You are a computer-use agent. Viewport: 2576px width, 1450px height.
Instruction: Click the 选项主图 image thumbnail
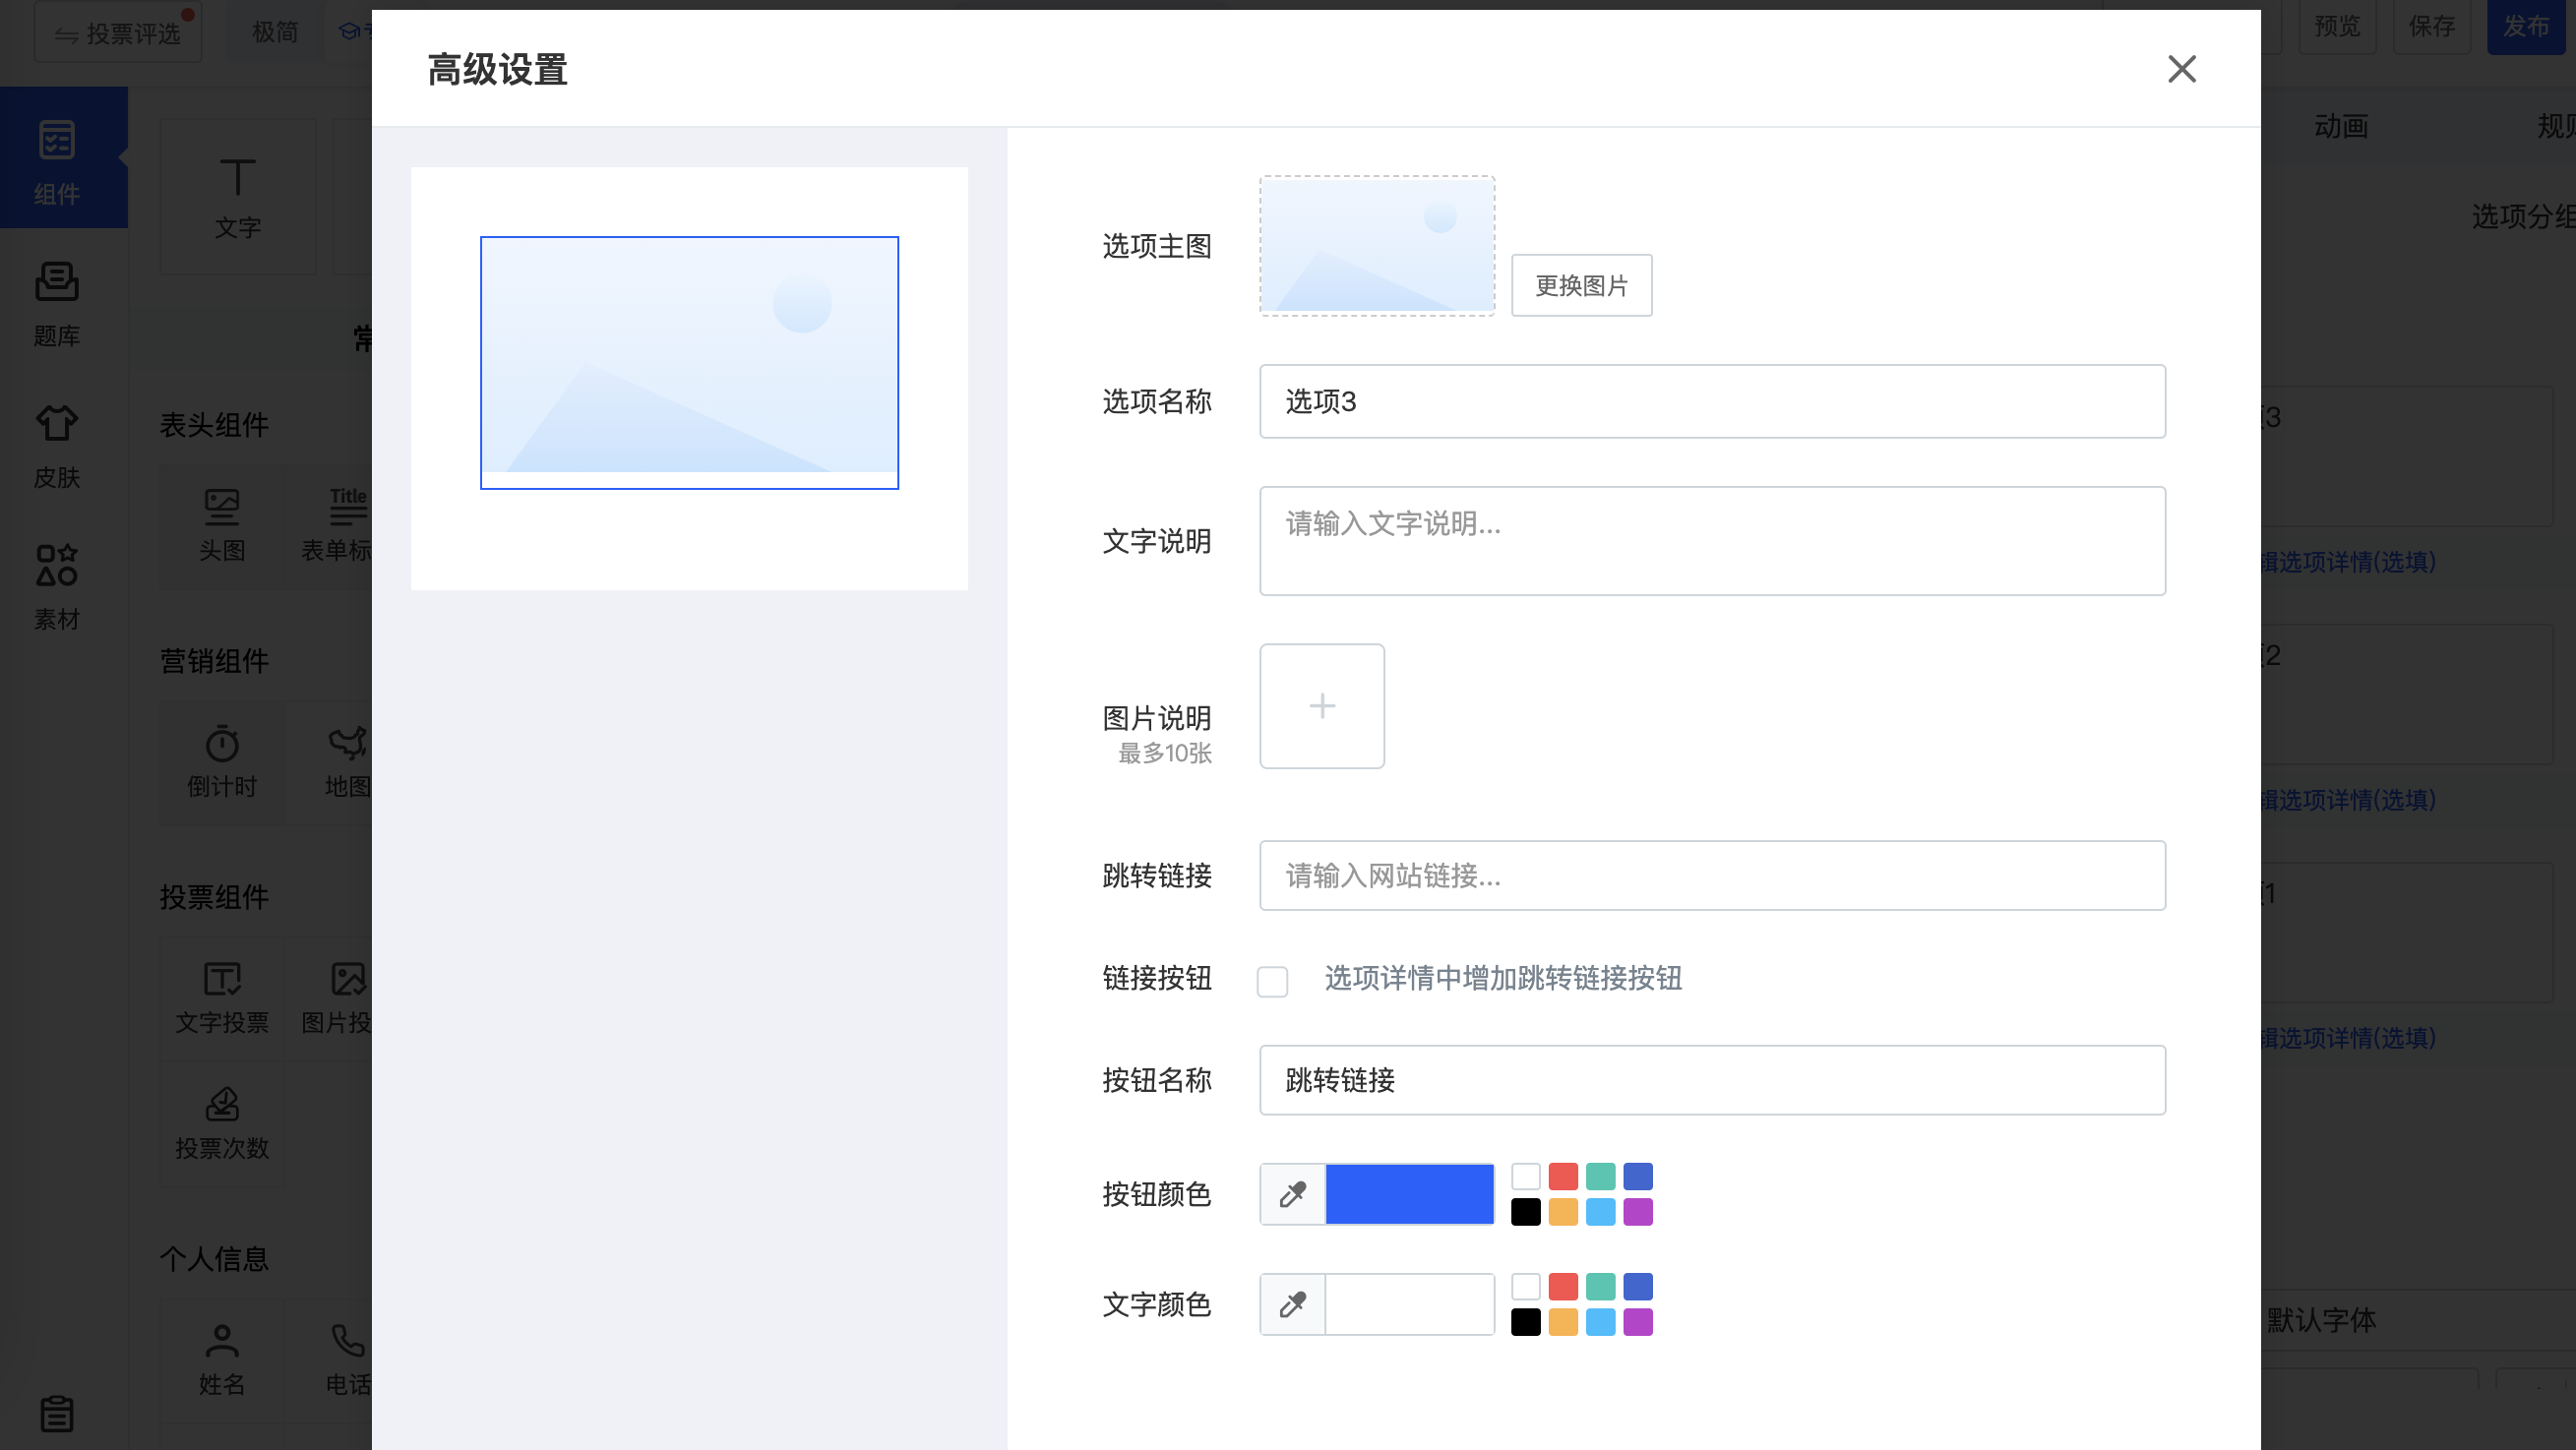pyautogui.click(x=1376, y=246)
